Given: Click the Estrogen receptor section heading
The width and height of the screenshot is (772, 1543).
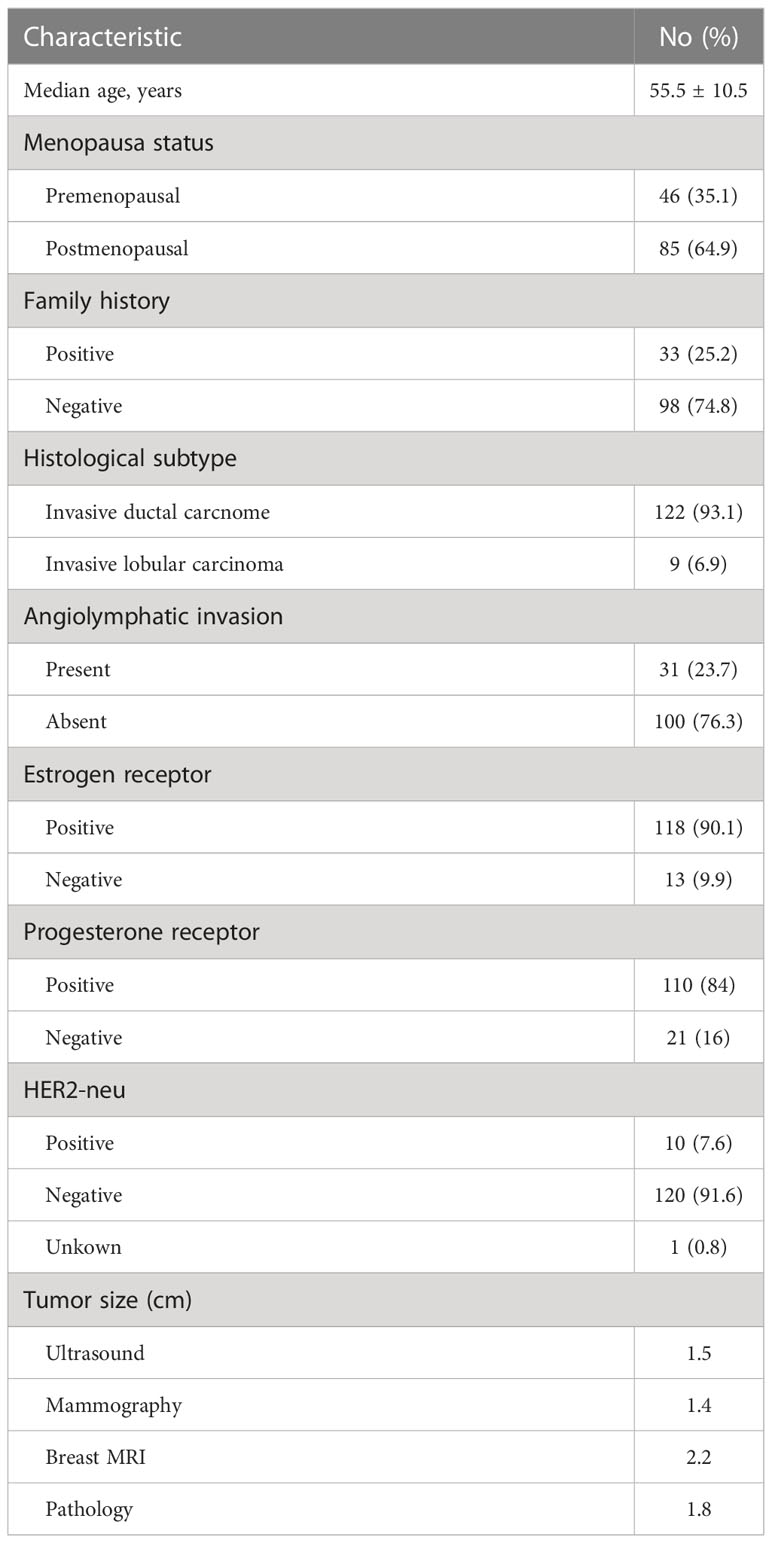Looking at the screenshot, I should pyautogui.click(x=117, y=775).
